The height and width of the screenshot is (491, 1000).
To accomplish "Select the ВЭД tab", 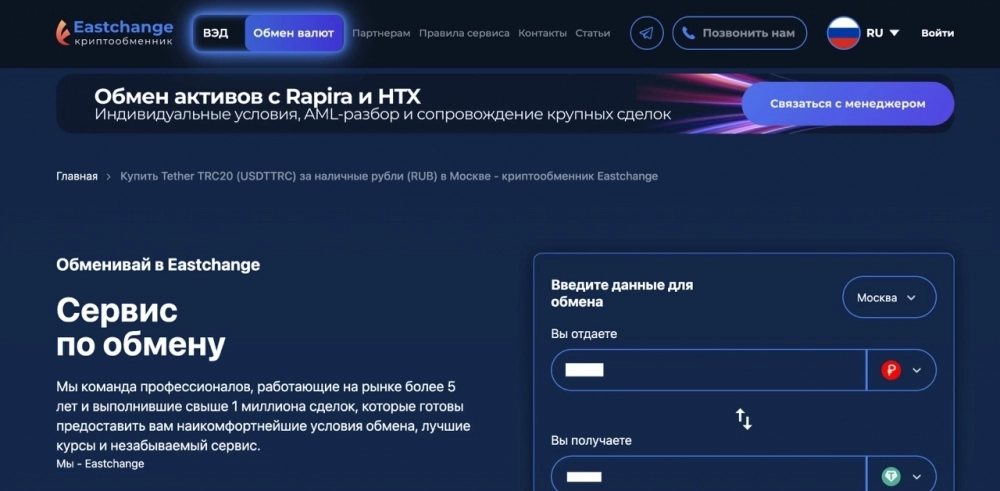I will pos(216,33).
